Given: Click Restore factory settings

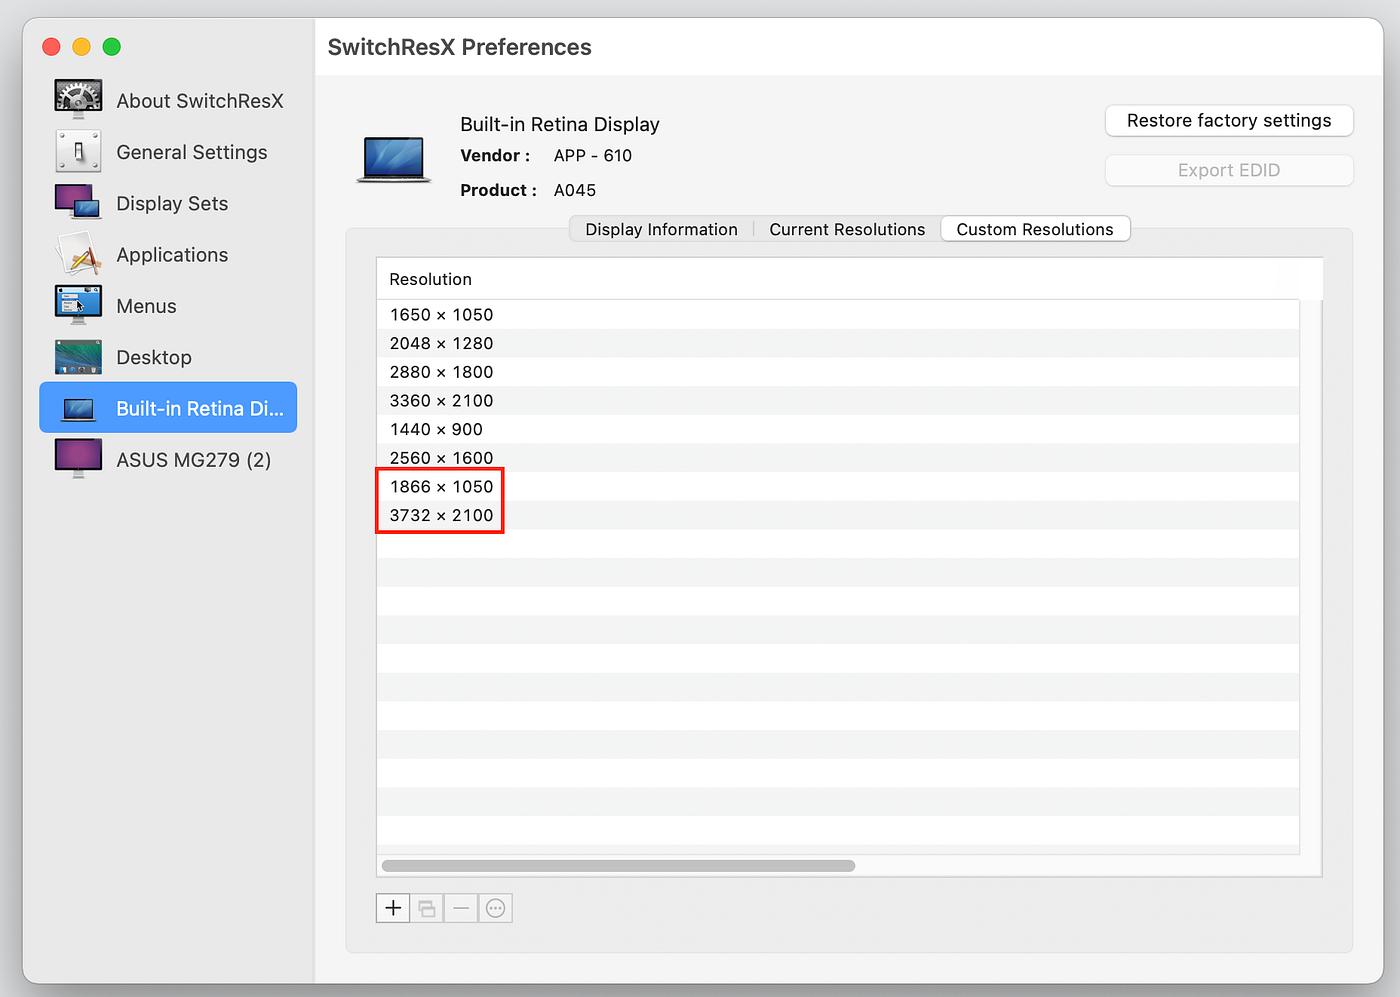Looking at the screenshot, I should [1228, 121].
